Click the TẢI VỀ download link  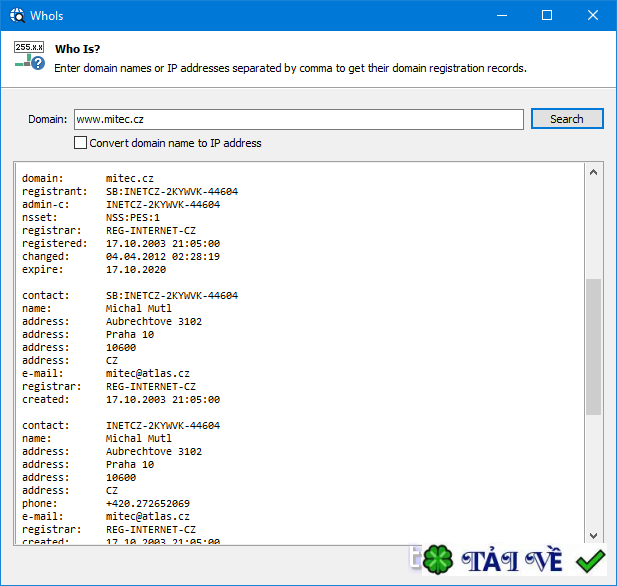(x=512, y=560)
